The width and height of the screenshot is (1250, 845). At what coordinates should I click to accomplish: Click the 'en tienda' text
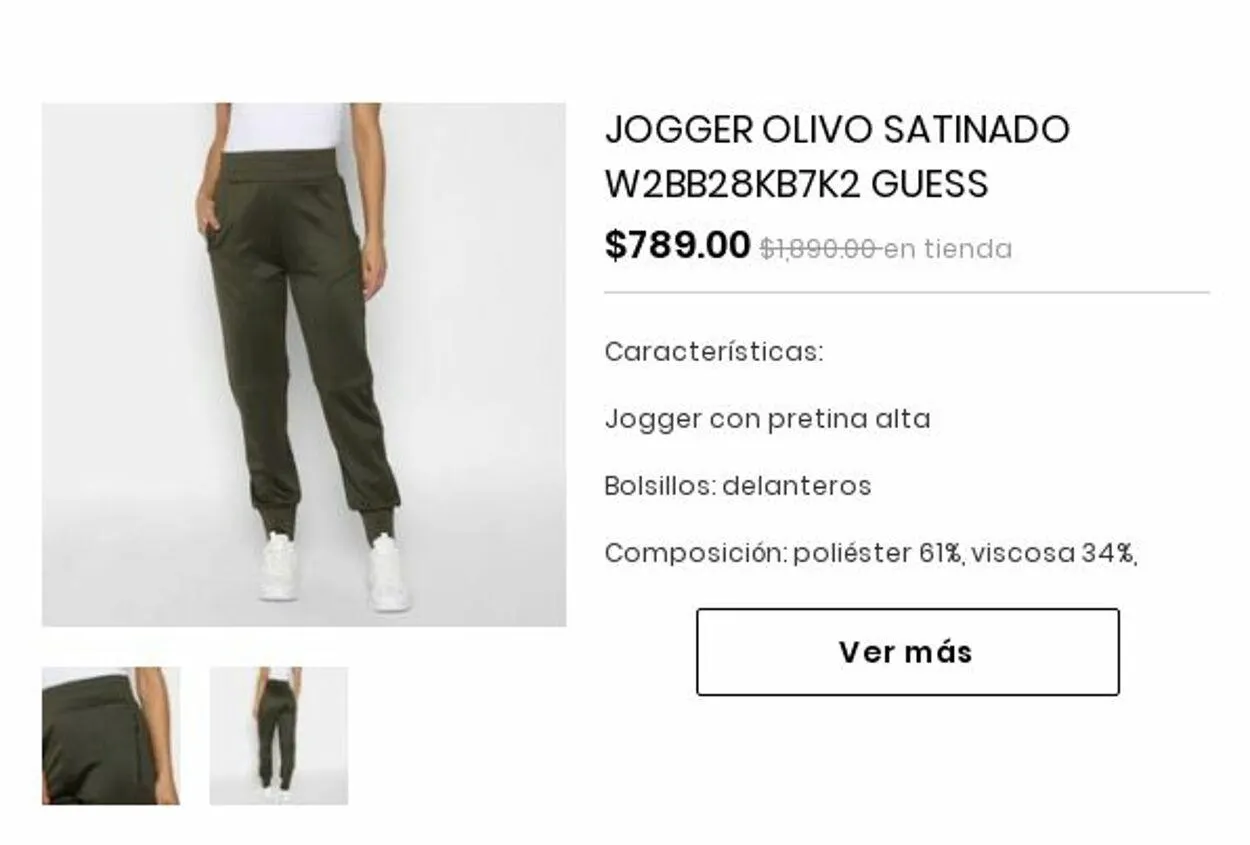(948, 249)
